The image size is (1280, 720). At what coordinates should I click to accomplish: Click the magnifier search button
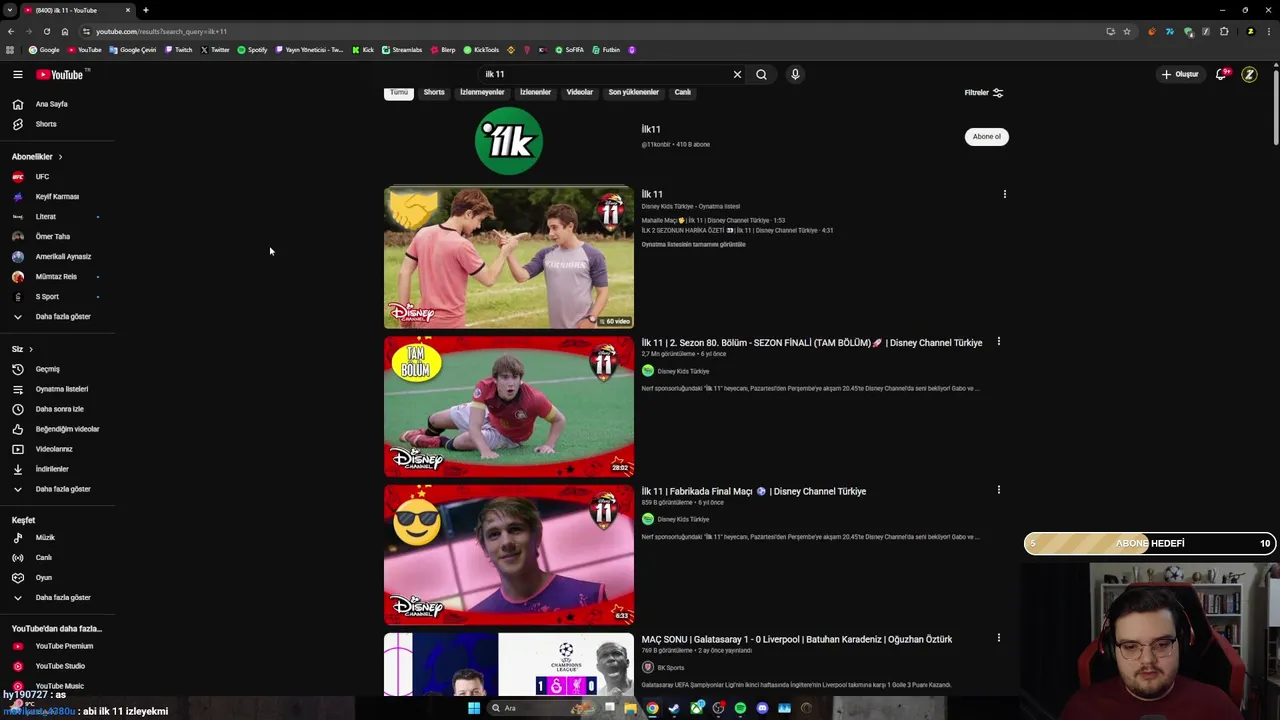(x=761, y=74)
